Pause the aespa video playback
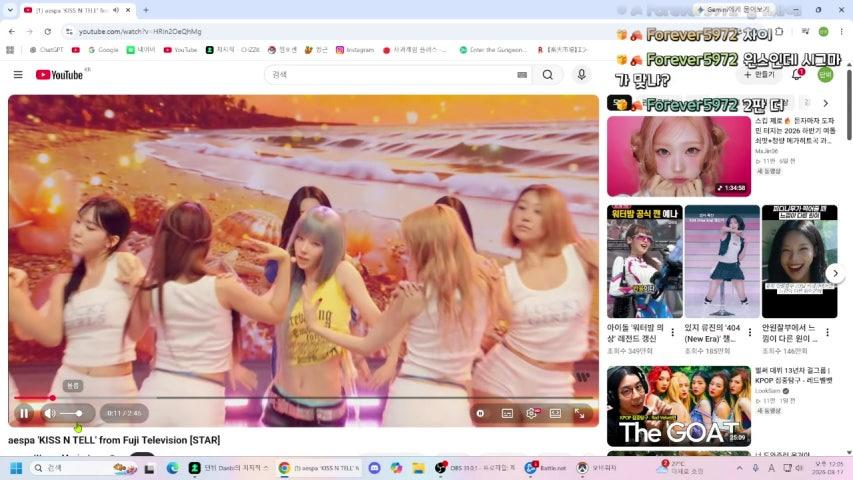The height and width of the screenshot is (480, 853). pyautogui.click(x=24, y=413)
